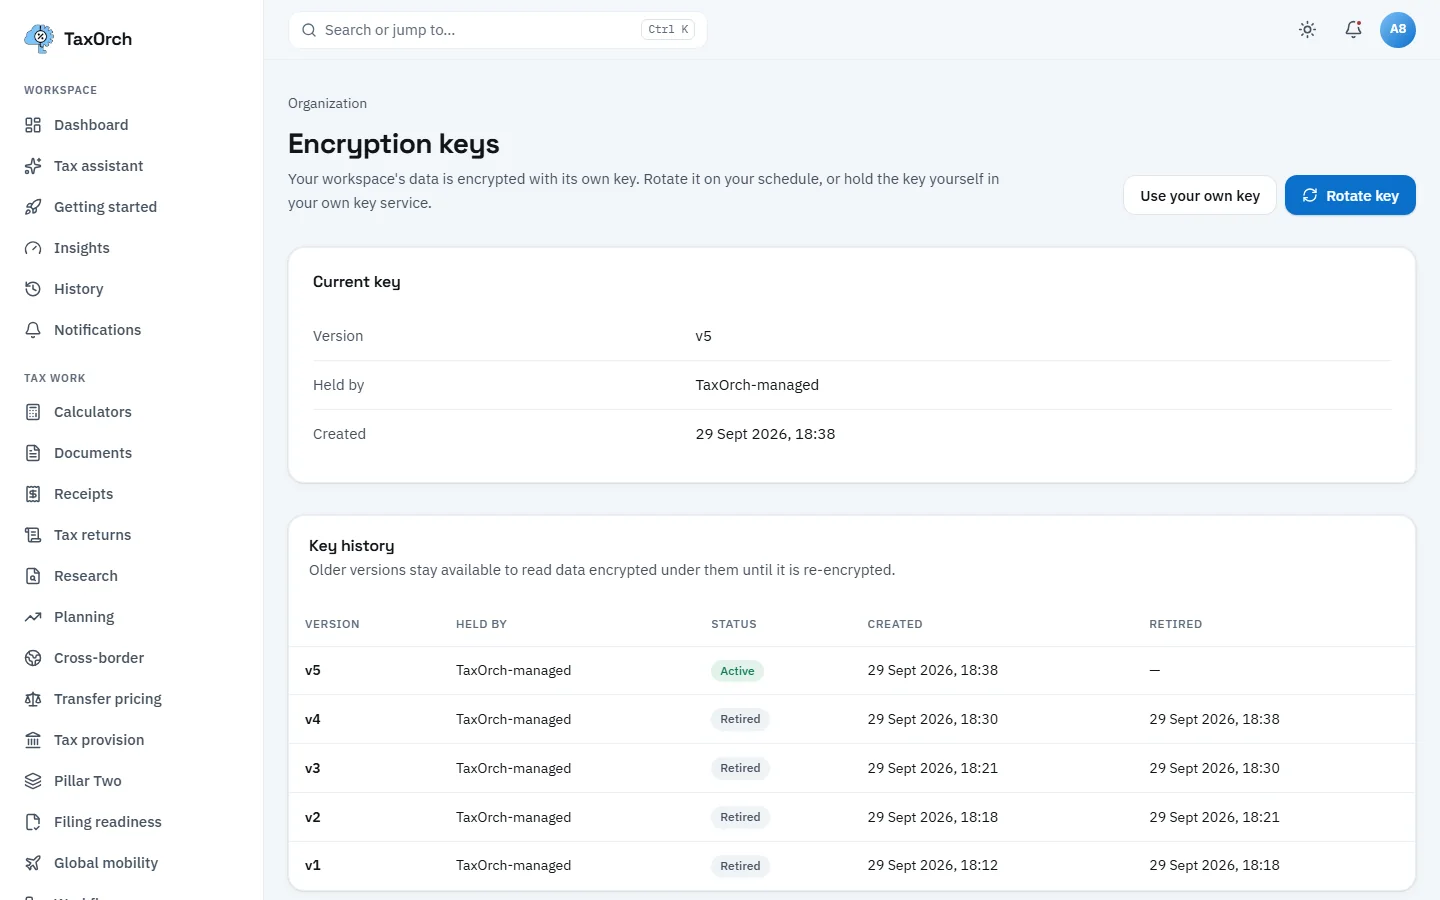
Task: Open the AB user avatar menu
Action: pos(1398,30)
